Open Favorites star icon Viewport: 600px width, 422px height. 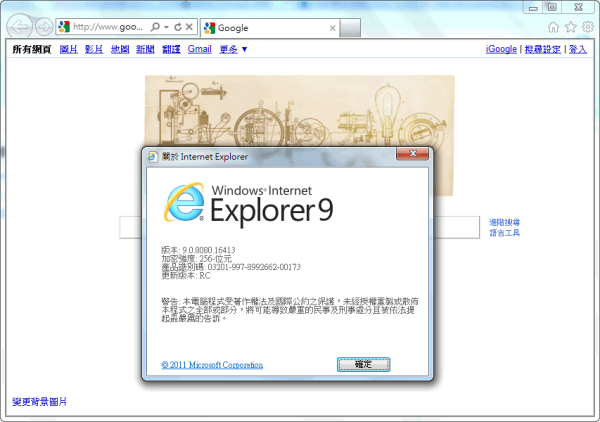click(571, 27)
